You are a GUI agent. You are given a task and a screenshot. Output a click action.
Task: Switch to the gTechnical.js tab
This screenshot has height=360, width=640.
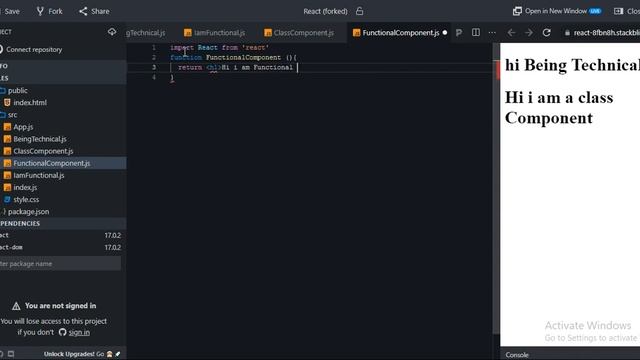[x=145, y=33]
